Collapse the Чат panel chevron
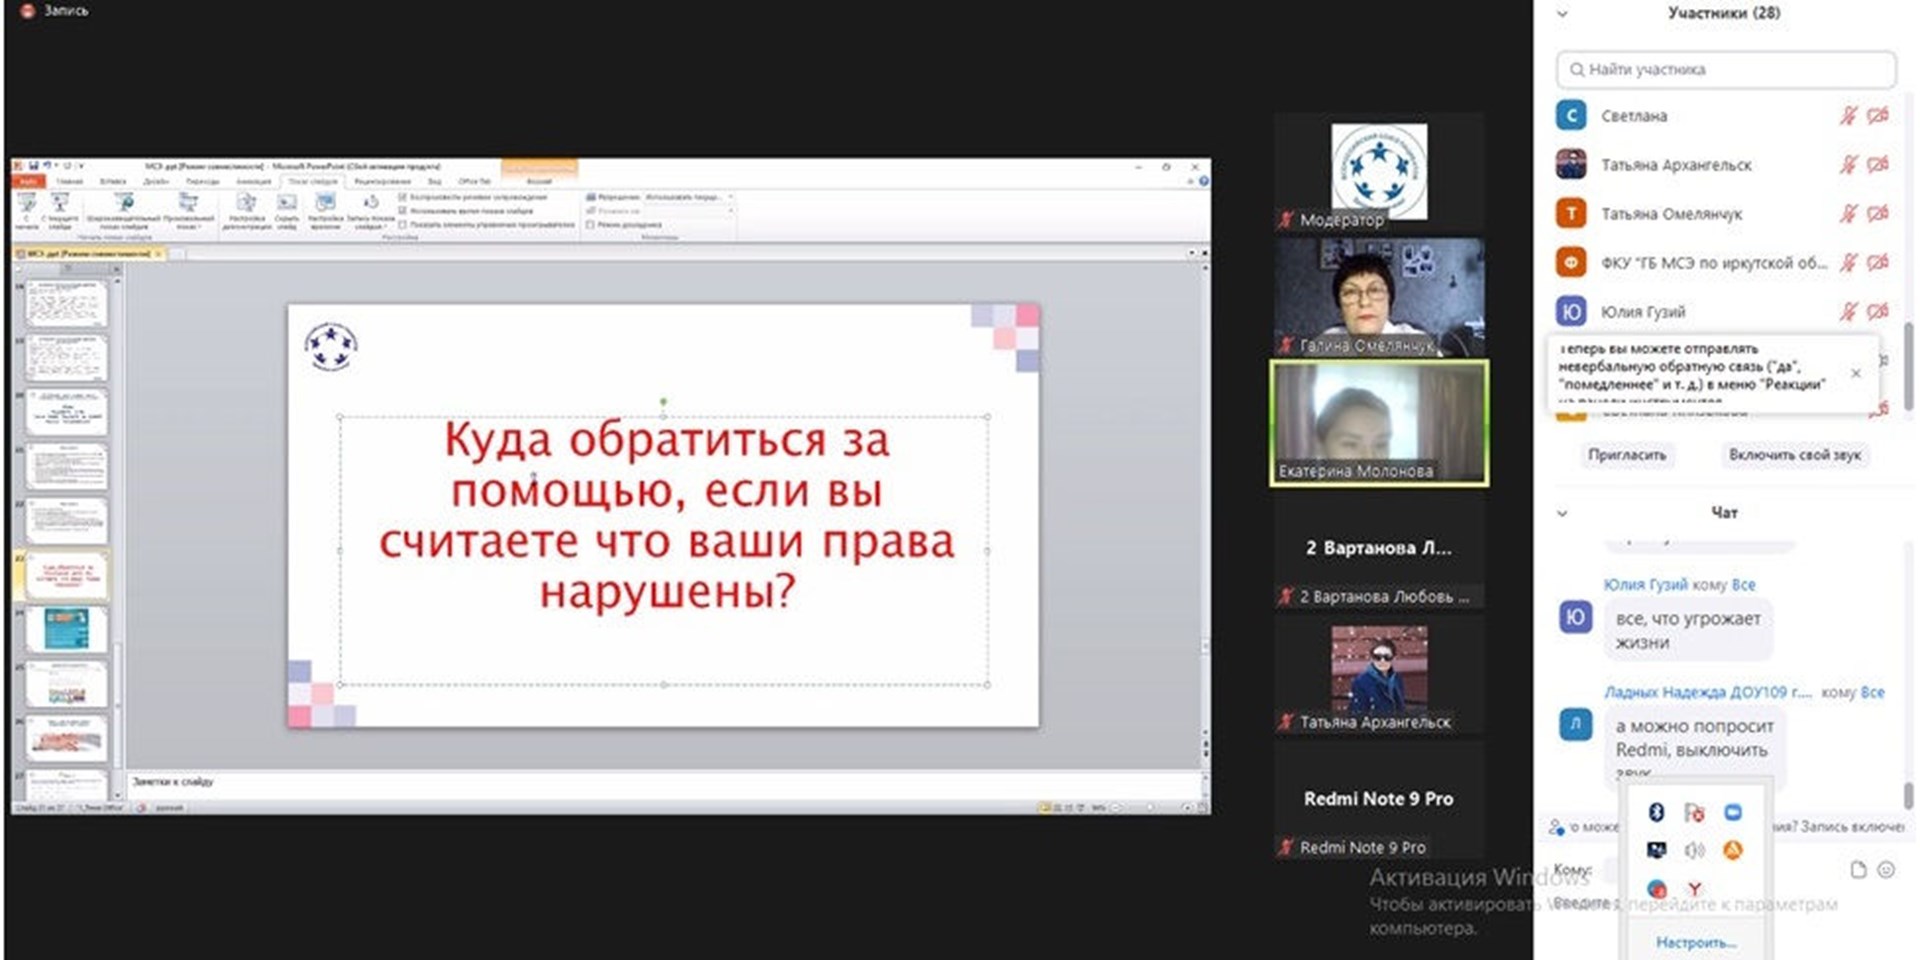The height and width of the screenshot is (960, 1920). click(1562, 513)
